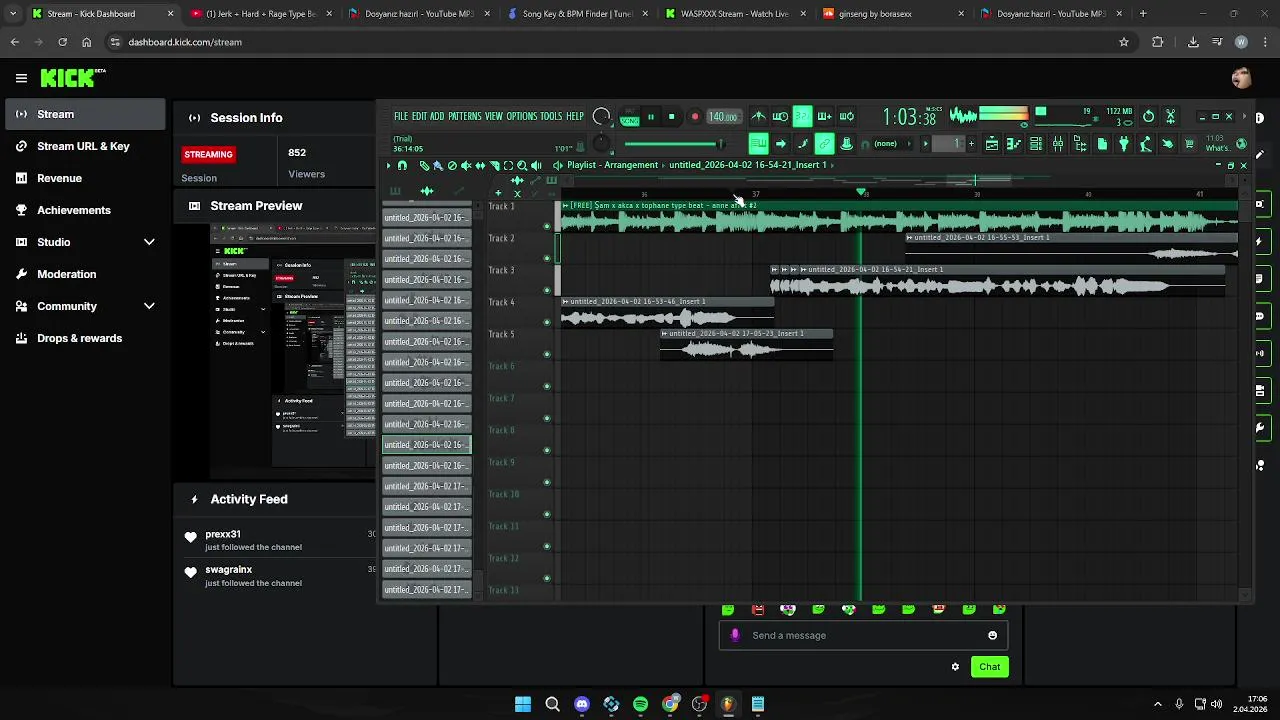Viewport: 1280px width, 720px height.
Task: Select the Mute tool in playlist toolbar
Action: click(466, 165)
